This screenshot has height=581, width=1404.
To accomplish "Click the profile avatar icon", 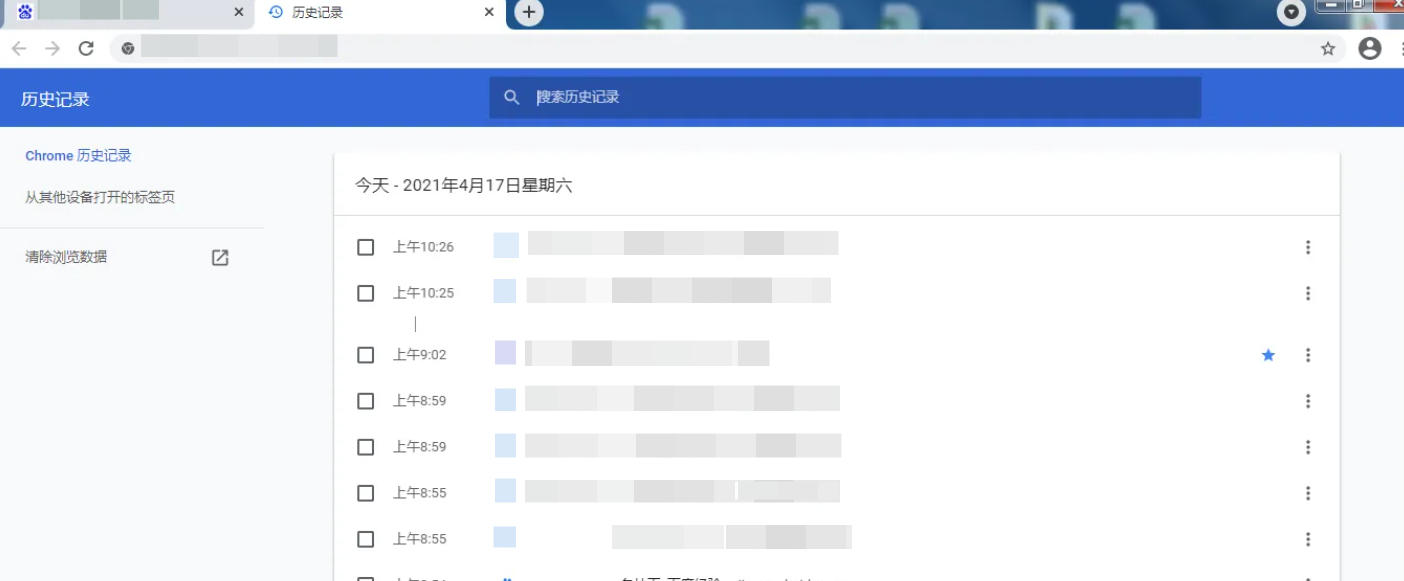I will pyautogui.click(x=1369, y=46).
